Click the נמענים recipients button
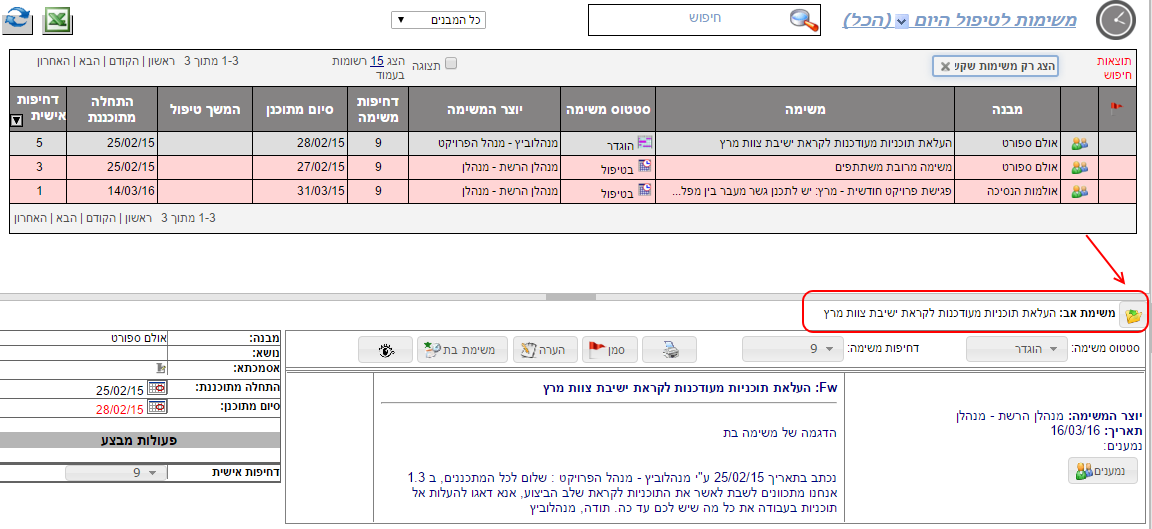The image size is (1152, 529). (x=1102, y=471)
